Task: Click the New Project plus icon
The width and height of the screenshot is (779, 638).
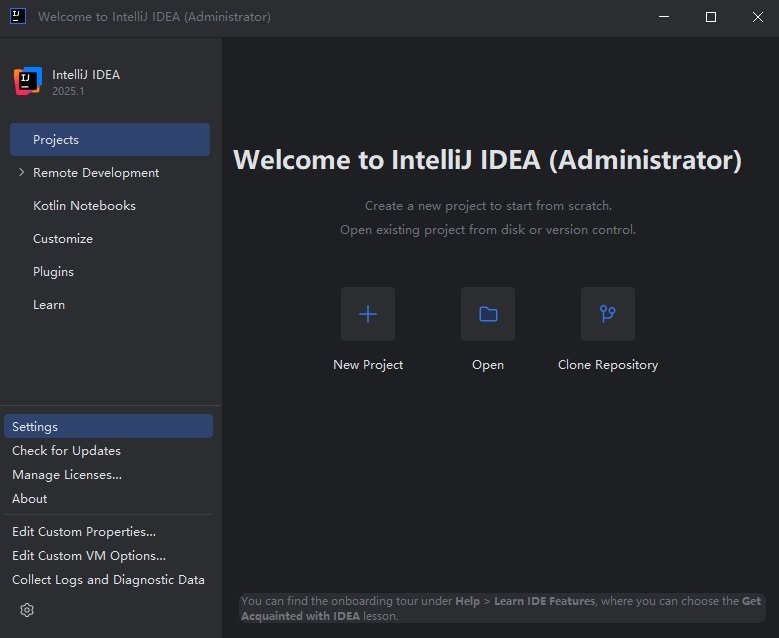Action: [368, 314]
